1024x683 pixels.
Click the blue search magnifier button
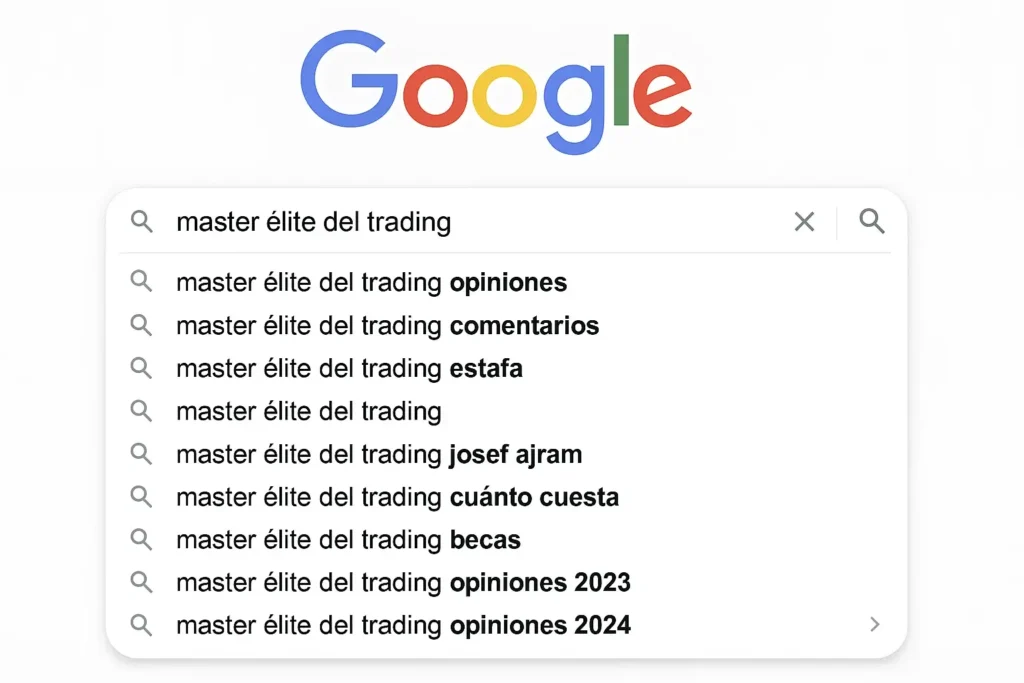[872, 221]
